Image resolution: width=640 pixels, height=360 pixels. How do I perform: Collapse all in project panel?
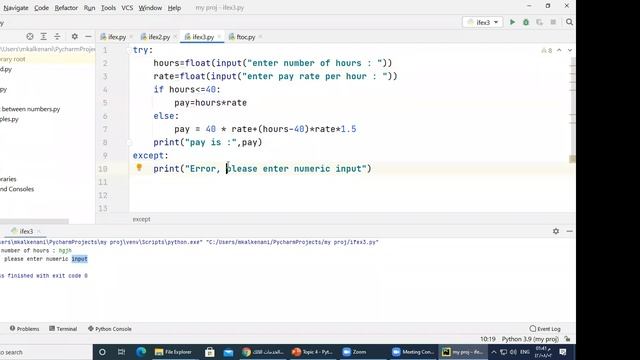(x=57, y=36)
